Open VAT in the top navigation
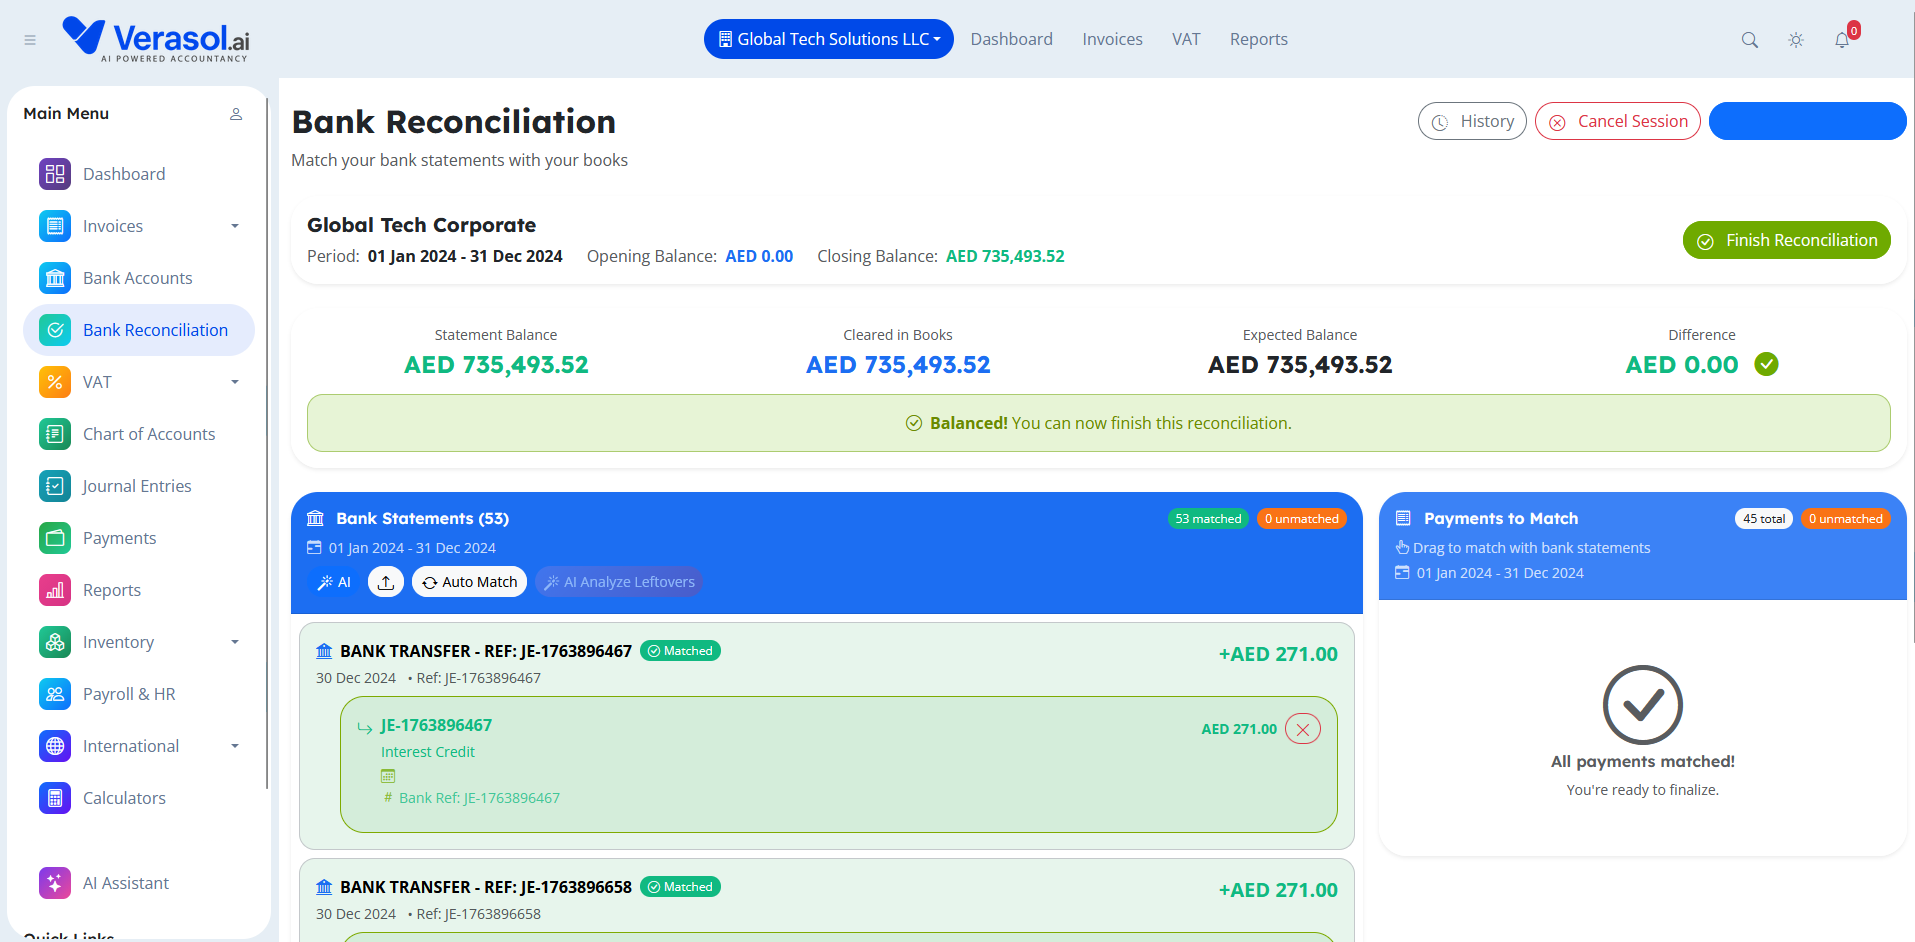Screen dimensions: 1915x942 point(1186,39)
